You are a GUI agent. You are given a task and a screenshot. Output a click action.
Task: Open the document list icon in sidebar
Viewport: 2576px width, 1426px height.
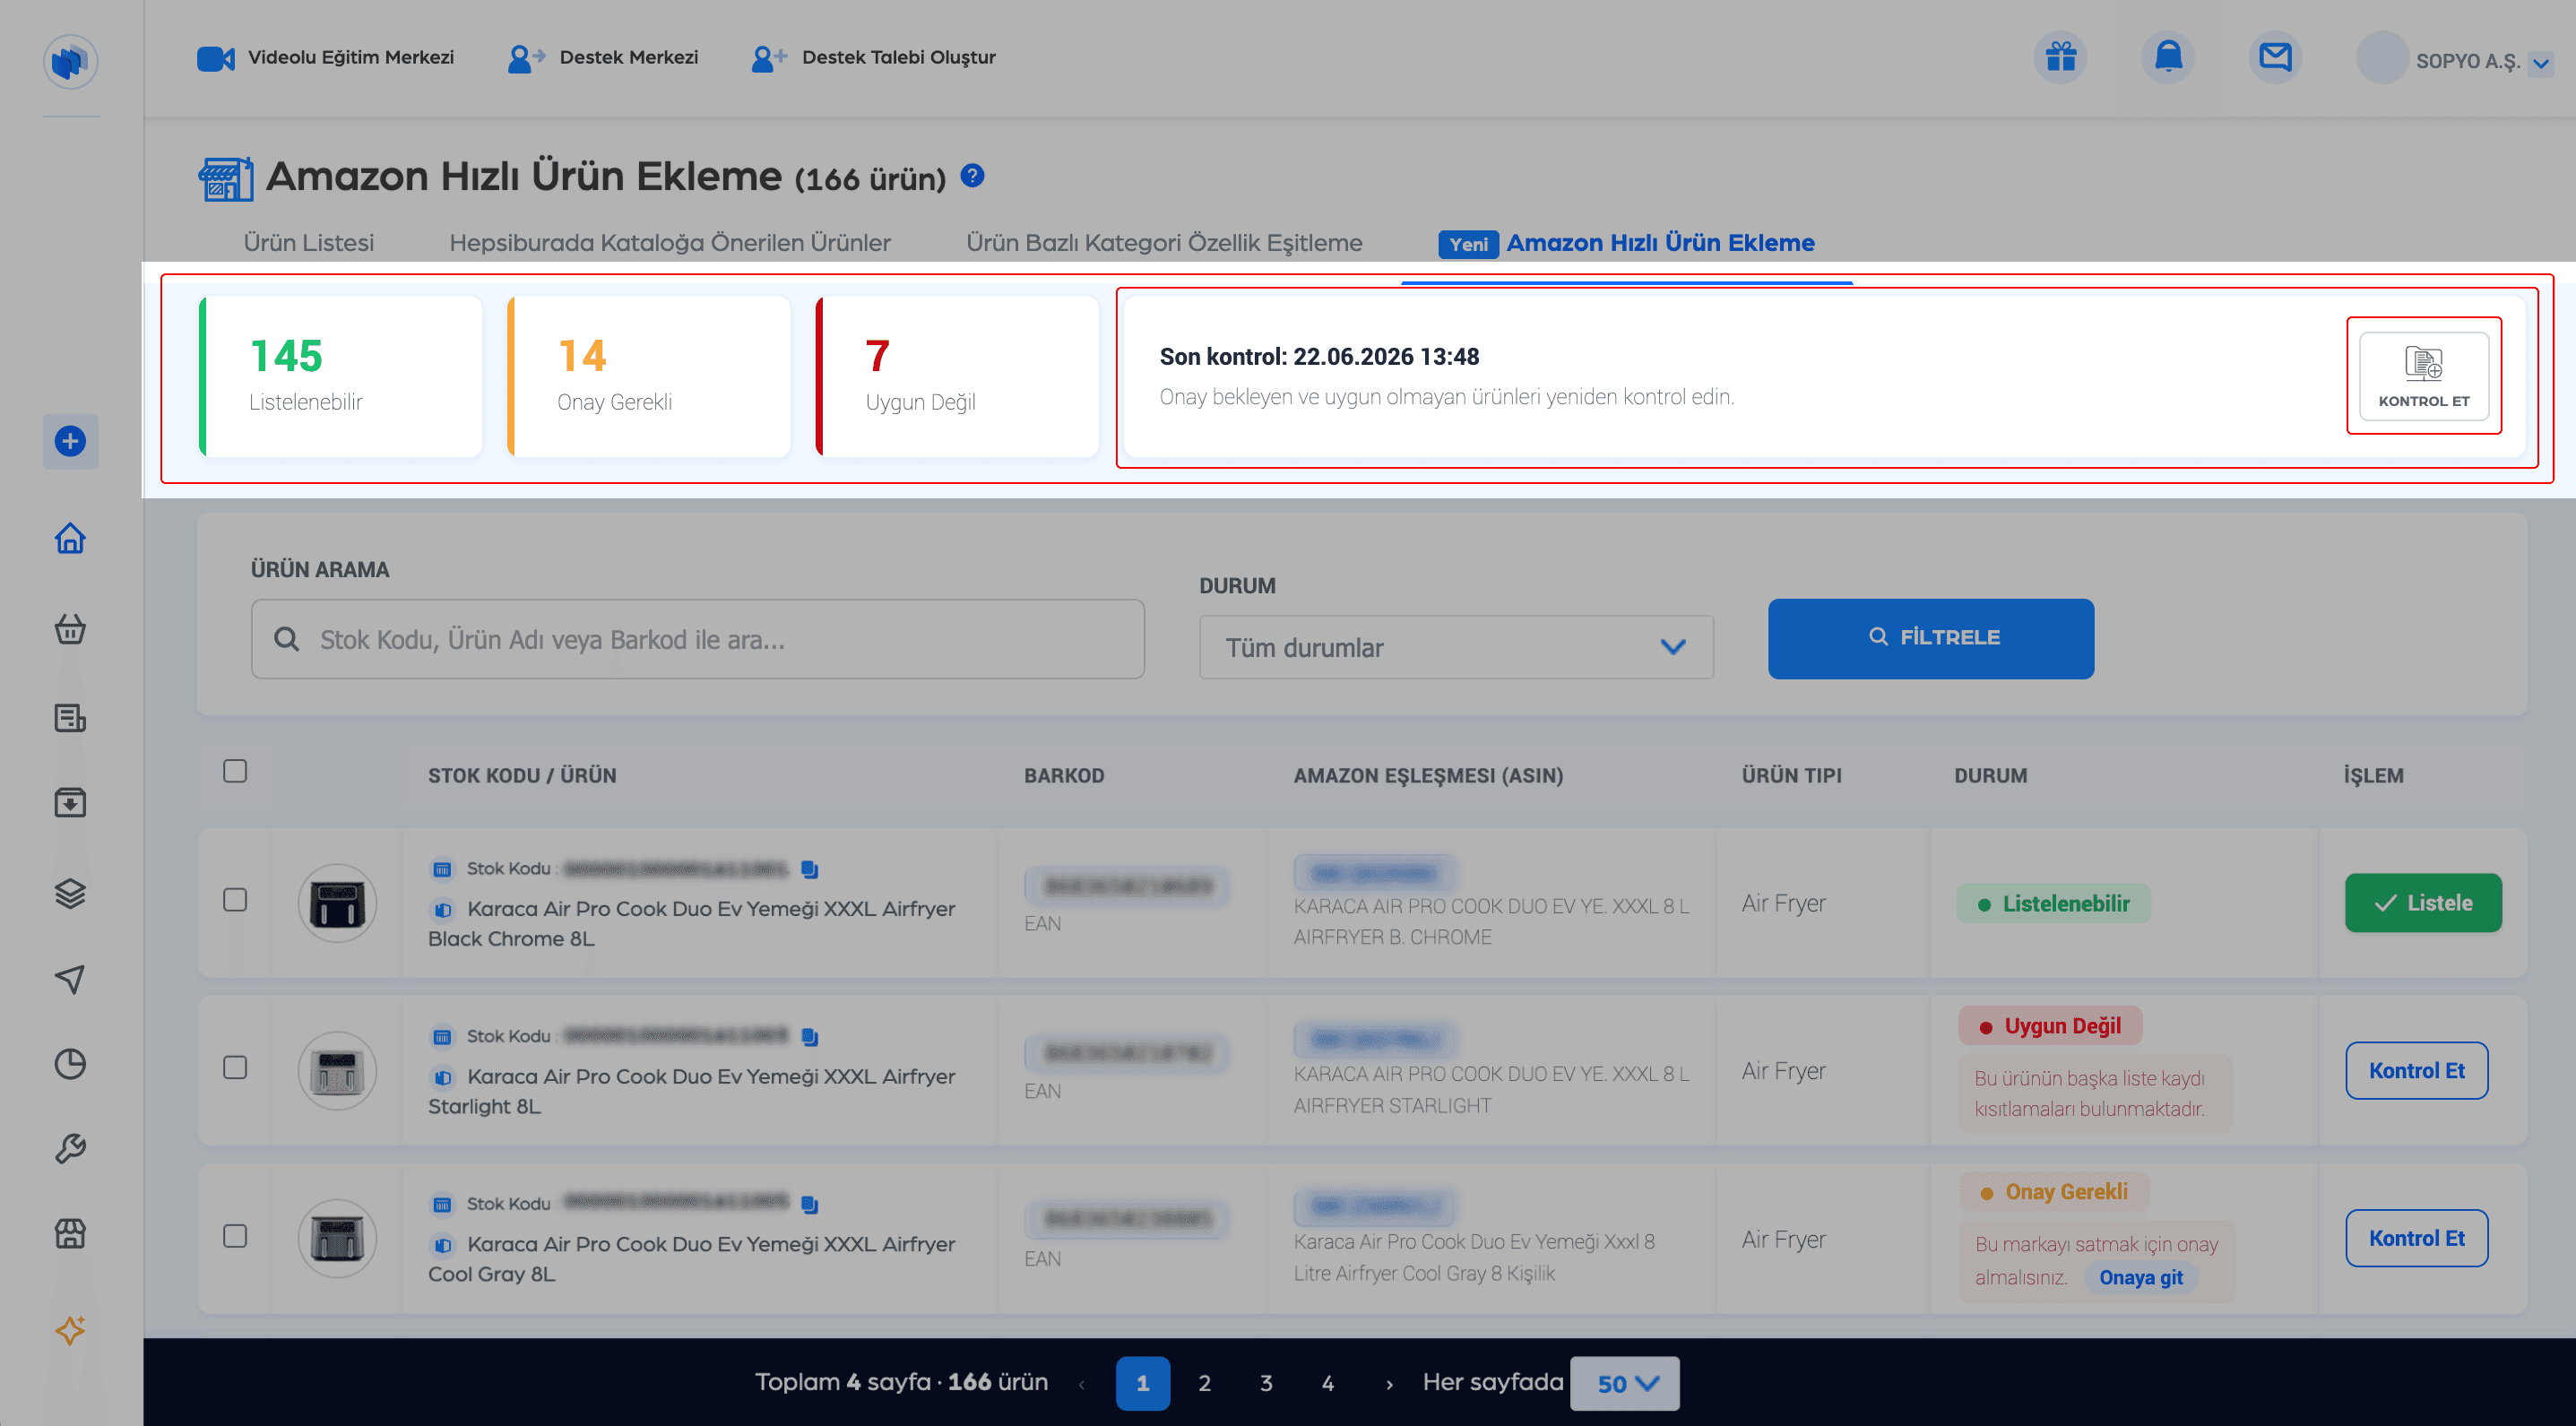click(70, 718)
